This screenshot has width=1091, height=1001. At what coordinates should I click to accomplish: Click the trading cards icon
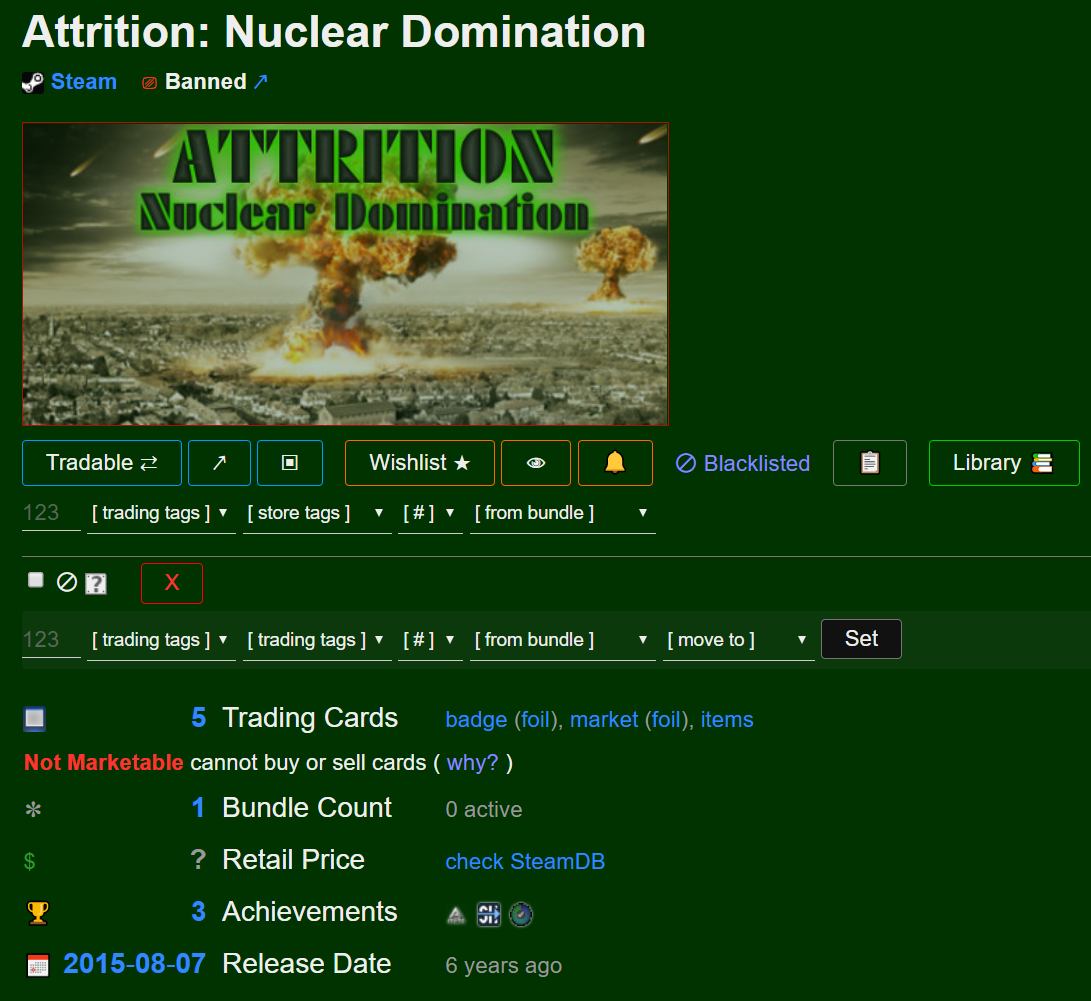point(35,719)
